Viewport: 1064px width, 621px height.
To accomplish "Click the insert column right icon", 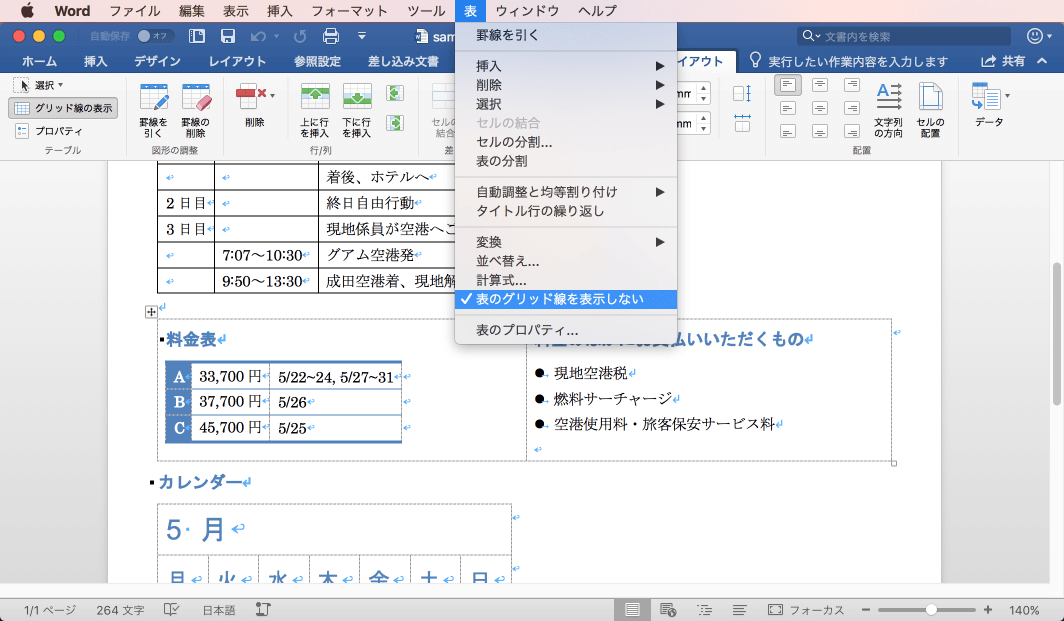I will (395, 123).
